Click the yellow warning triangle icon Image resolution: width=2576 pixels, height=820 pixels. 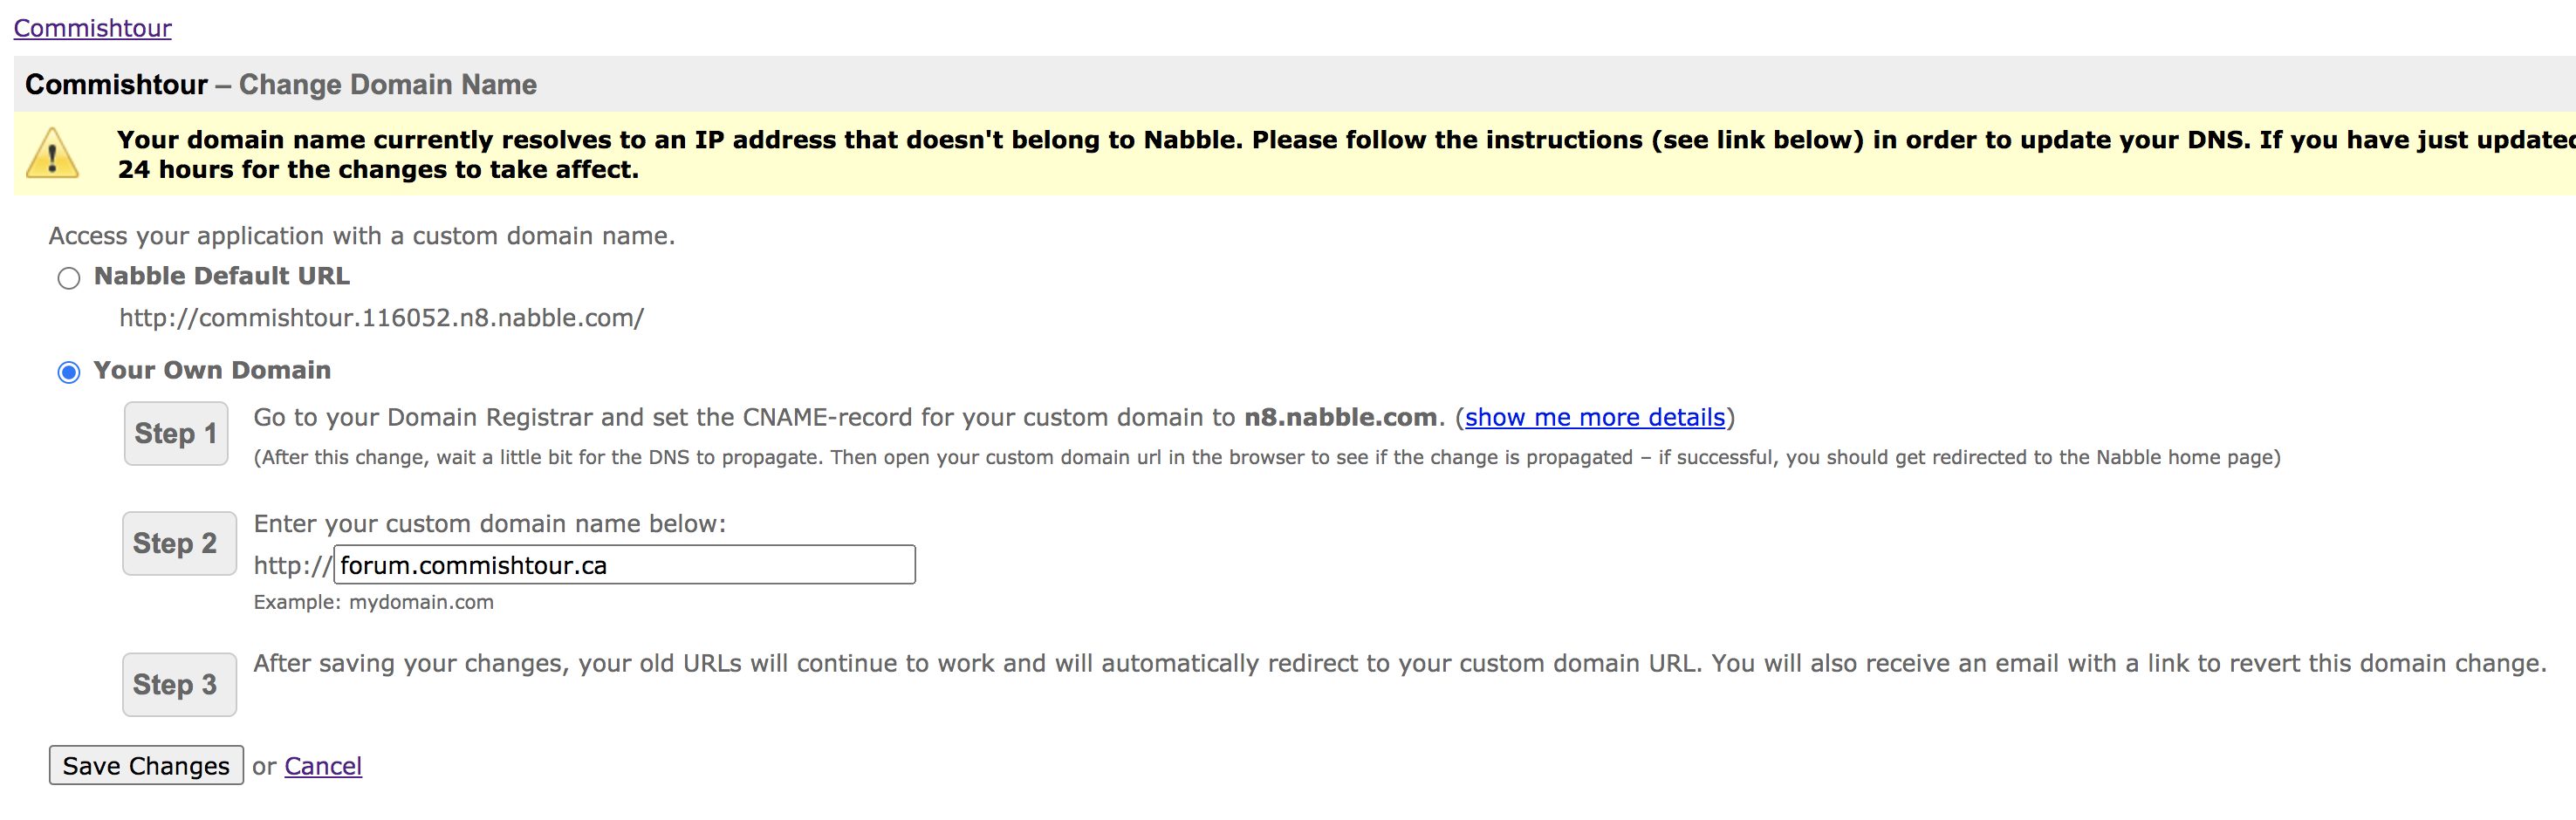point(52,155)
